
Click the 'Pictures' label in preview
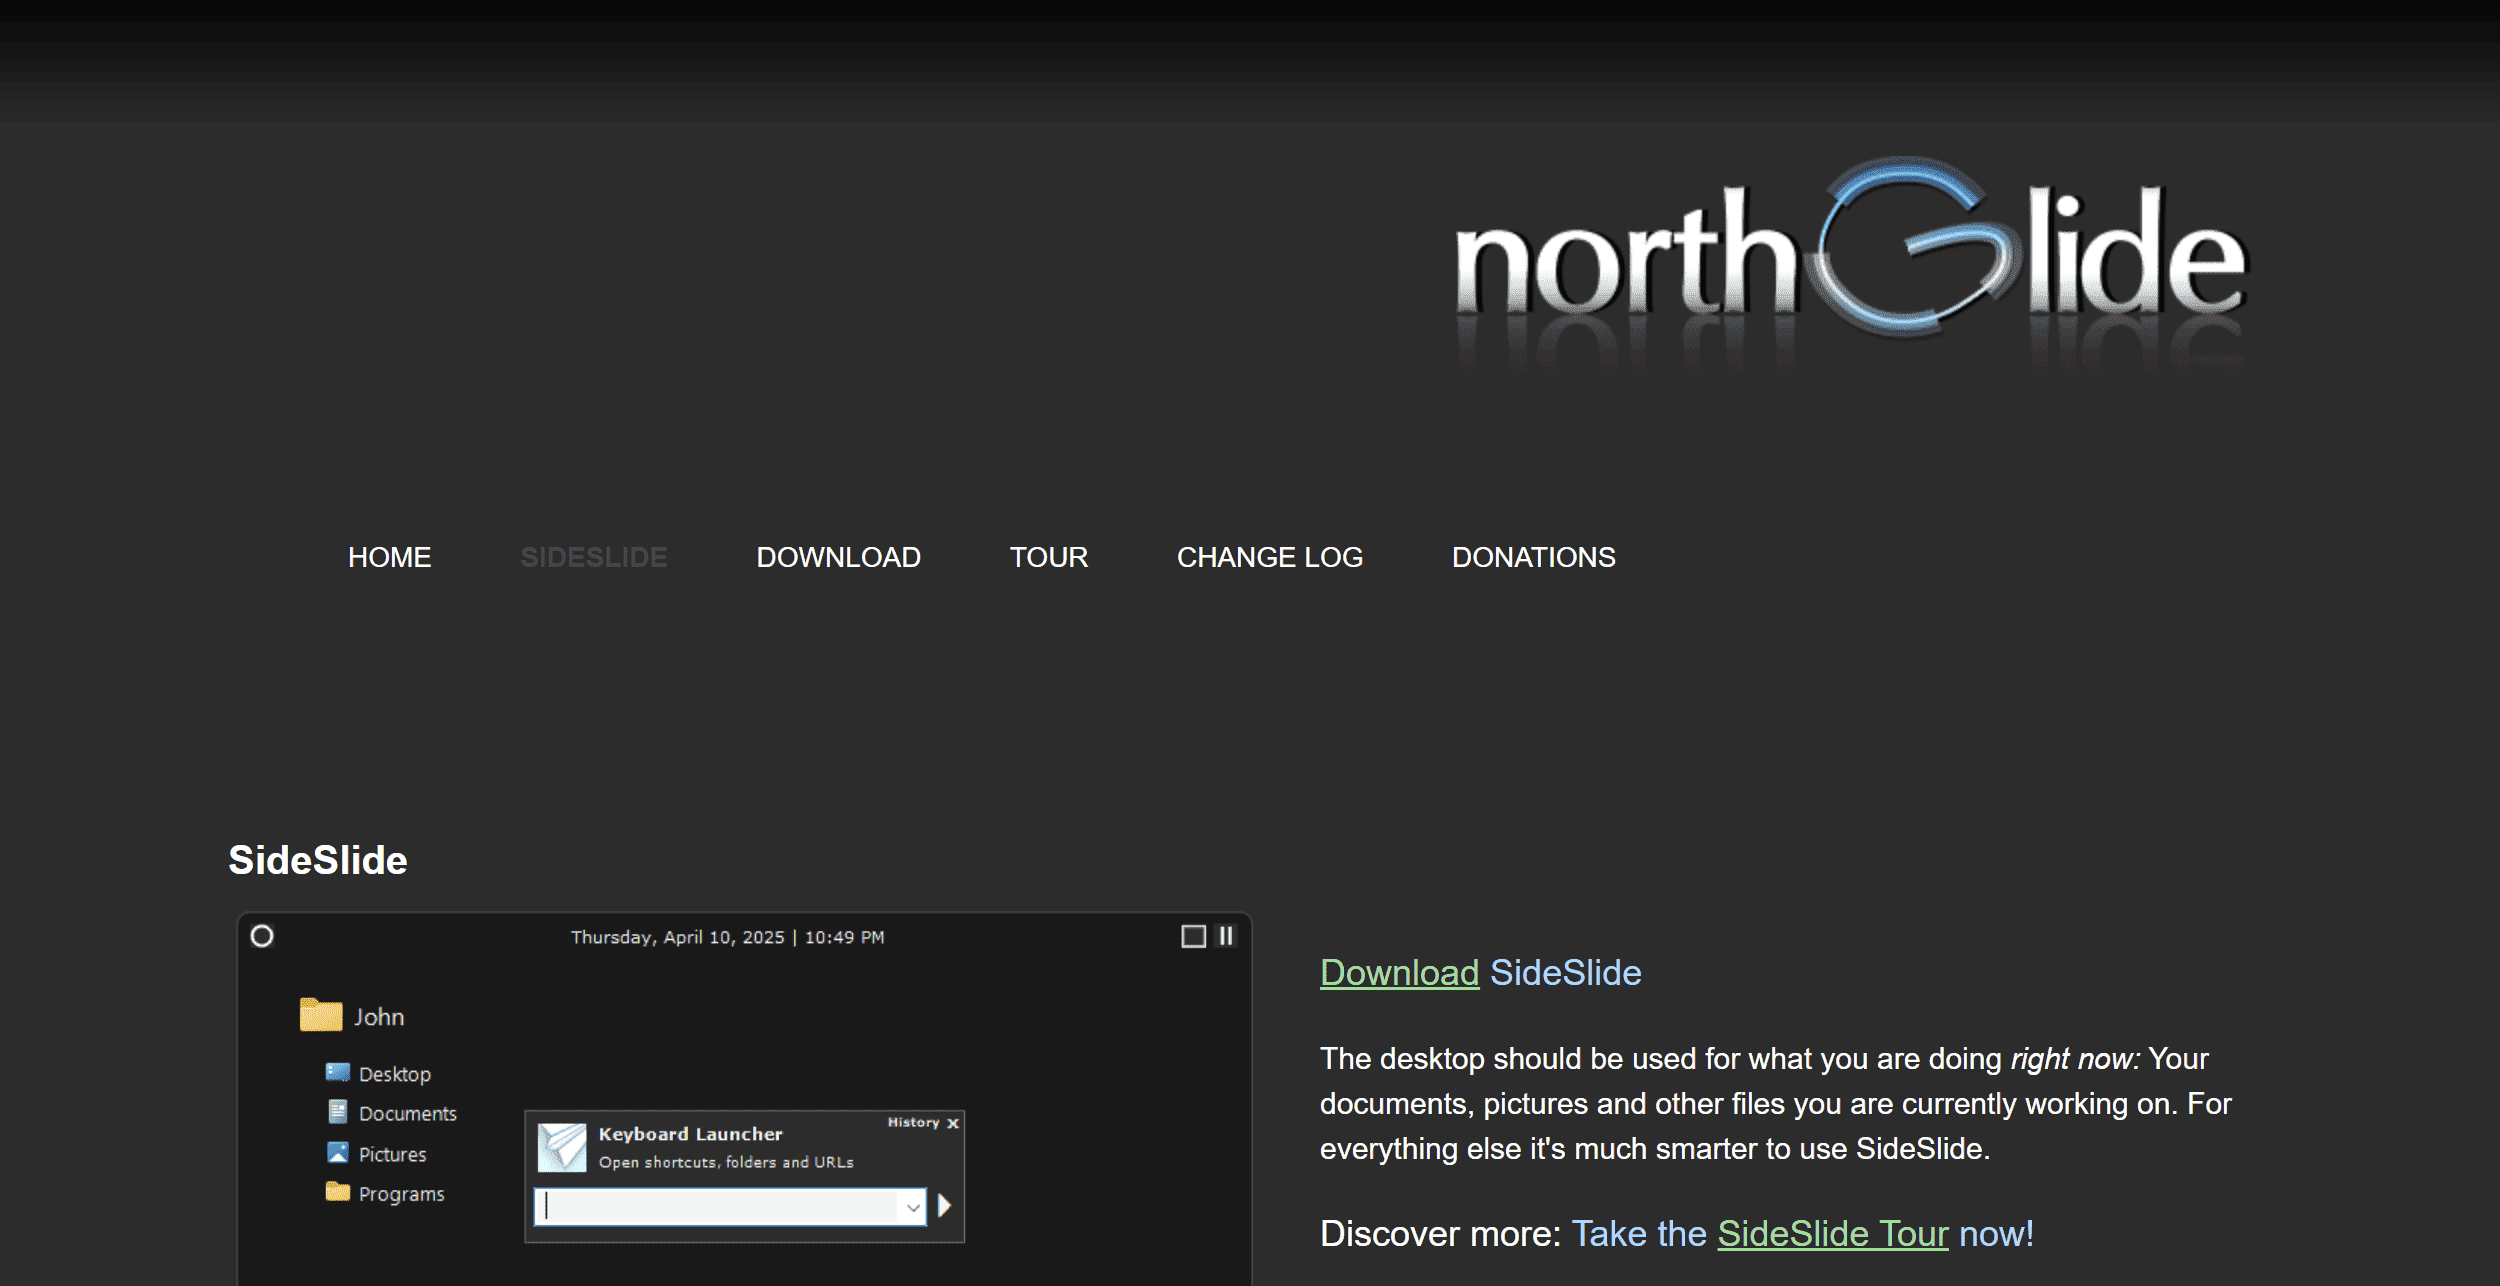[x=392, y=1154]
